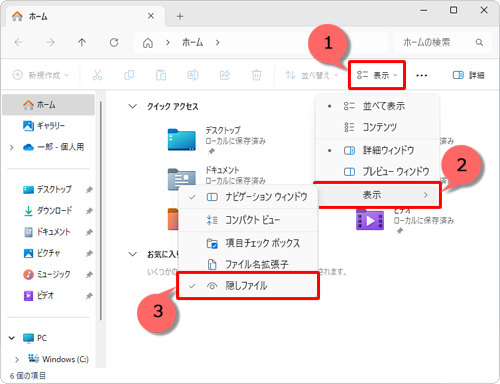Open ビデオ in the navigation pane
Image resolution: width=500 pixels, height=384 pixels.
(x=49, y=296)
